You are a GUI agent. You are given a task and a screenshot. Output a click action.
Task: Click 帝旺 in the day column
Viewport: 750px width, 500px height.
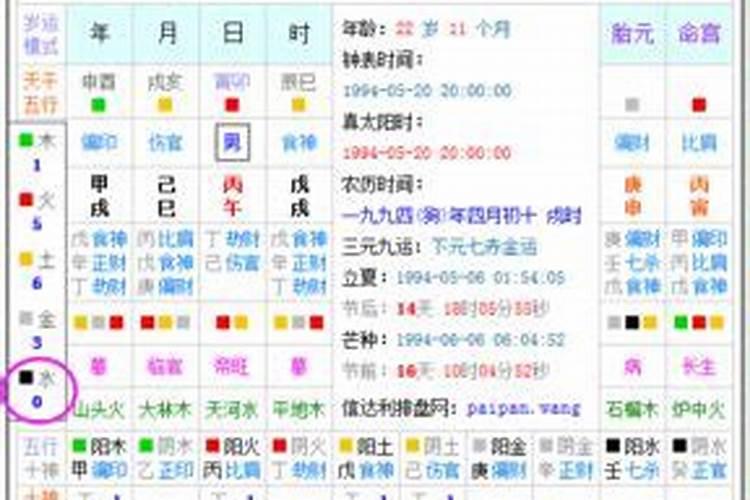[x=232, y=367]
